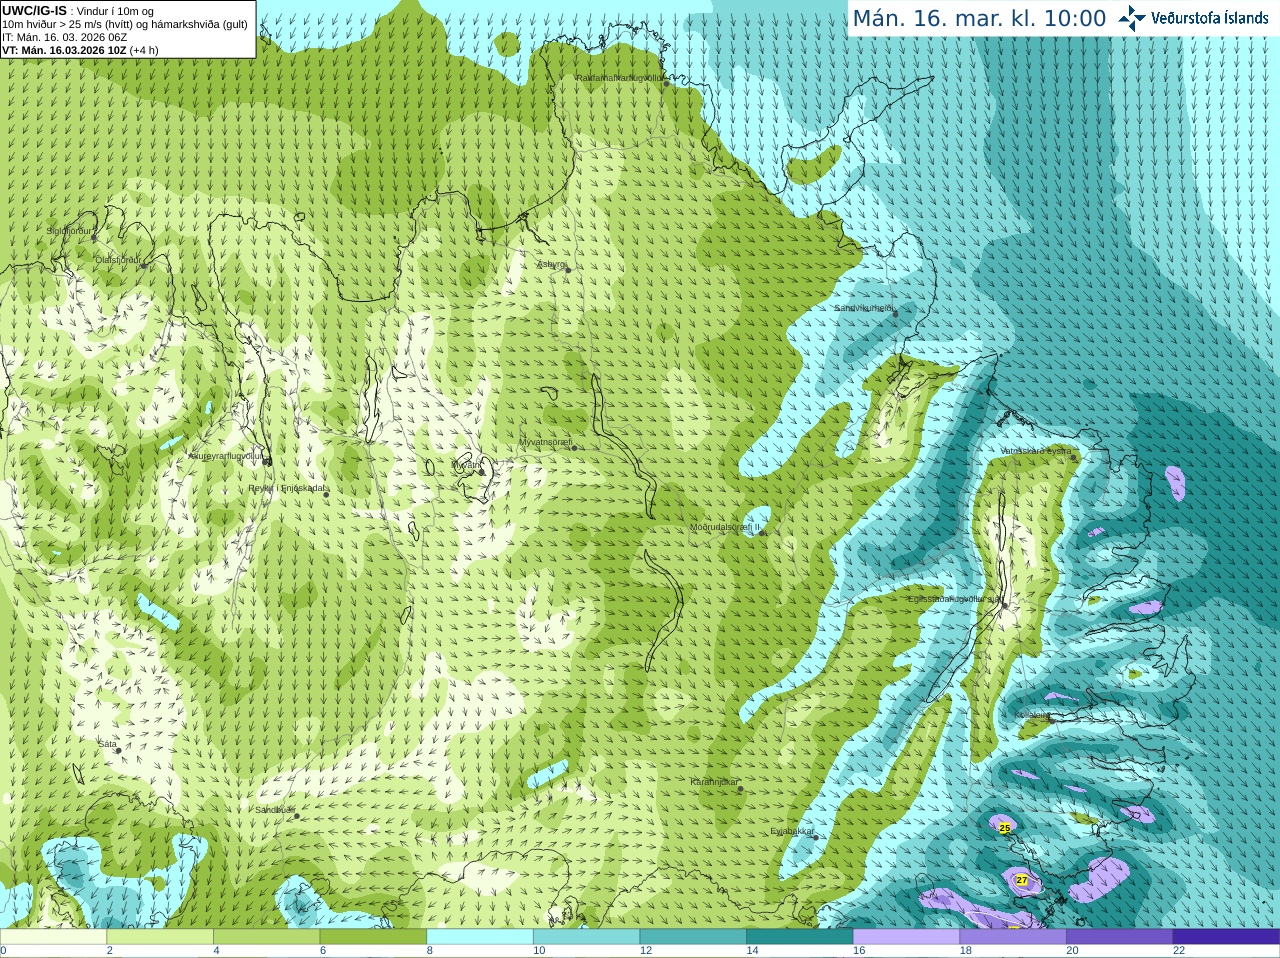Click the 4–6 m/s green legend swatch
This screenshot has width=1280, height=958.
click(x=266, y=937)
